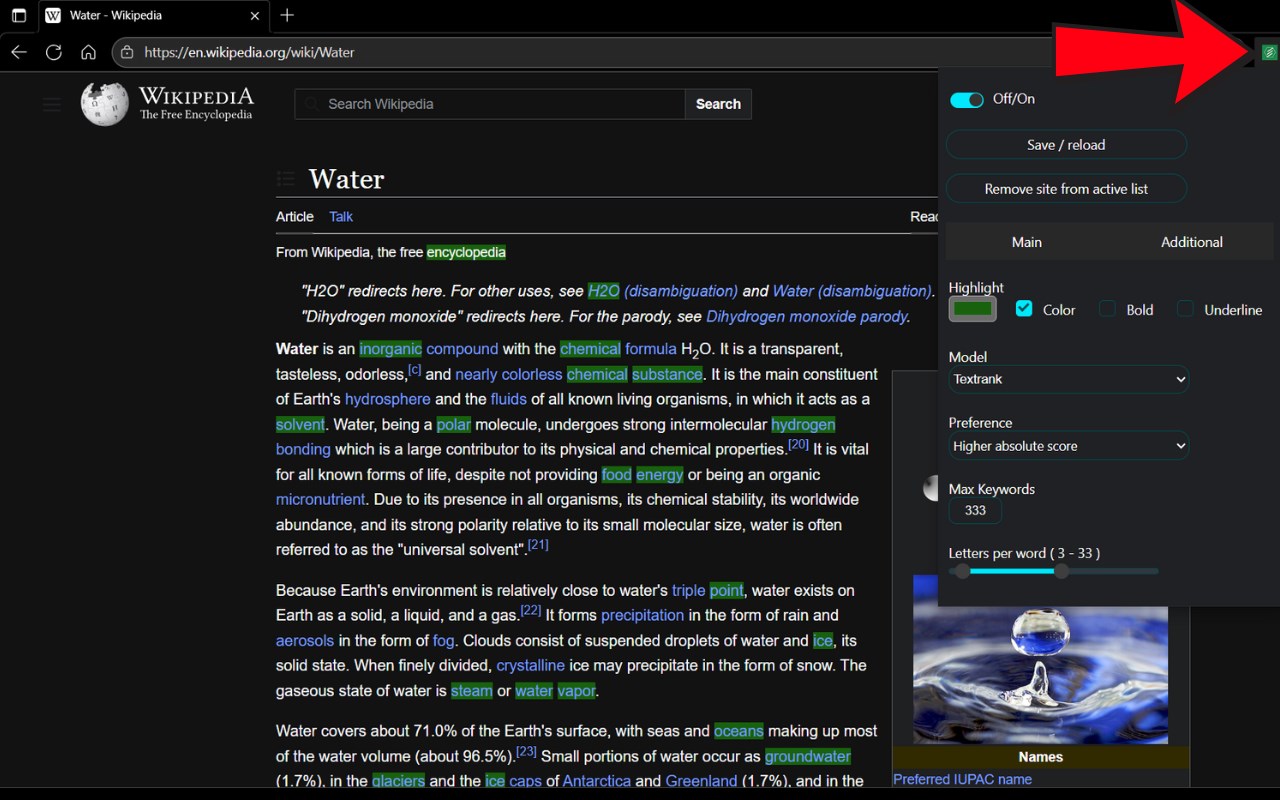Open the encyclopedia highlighted word

point(466,252)
